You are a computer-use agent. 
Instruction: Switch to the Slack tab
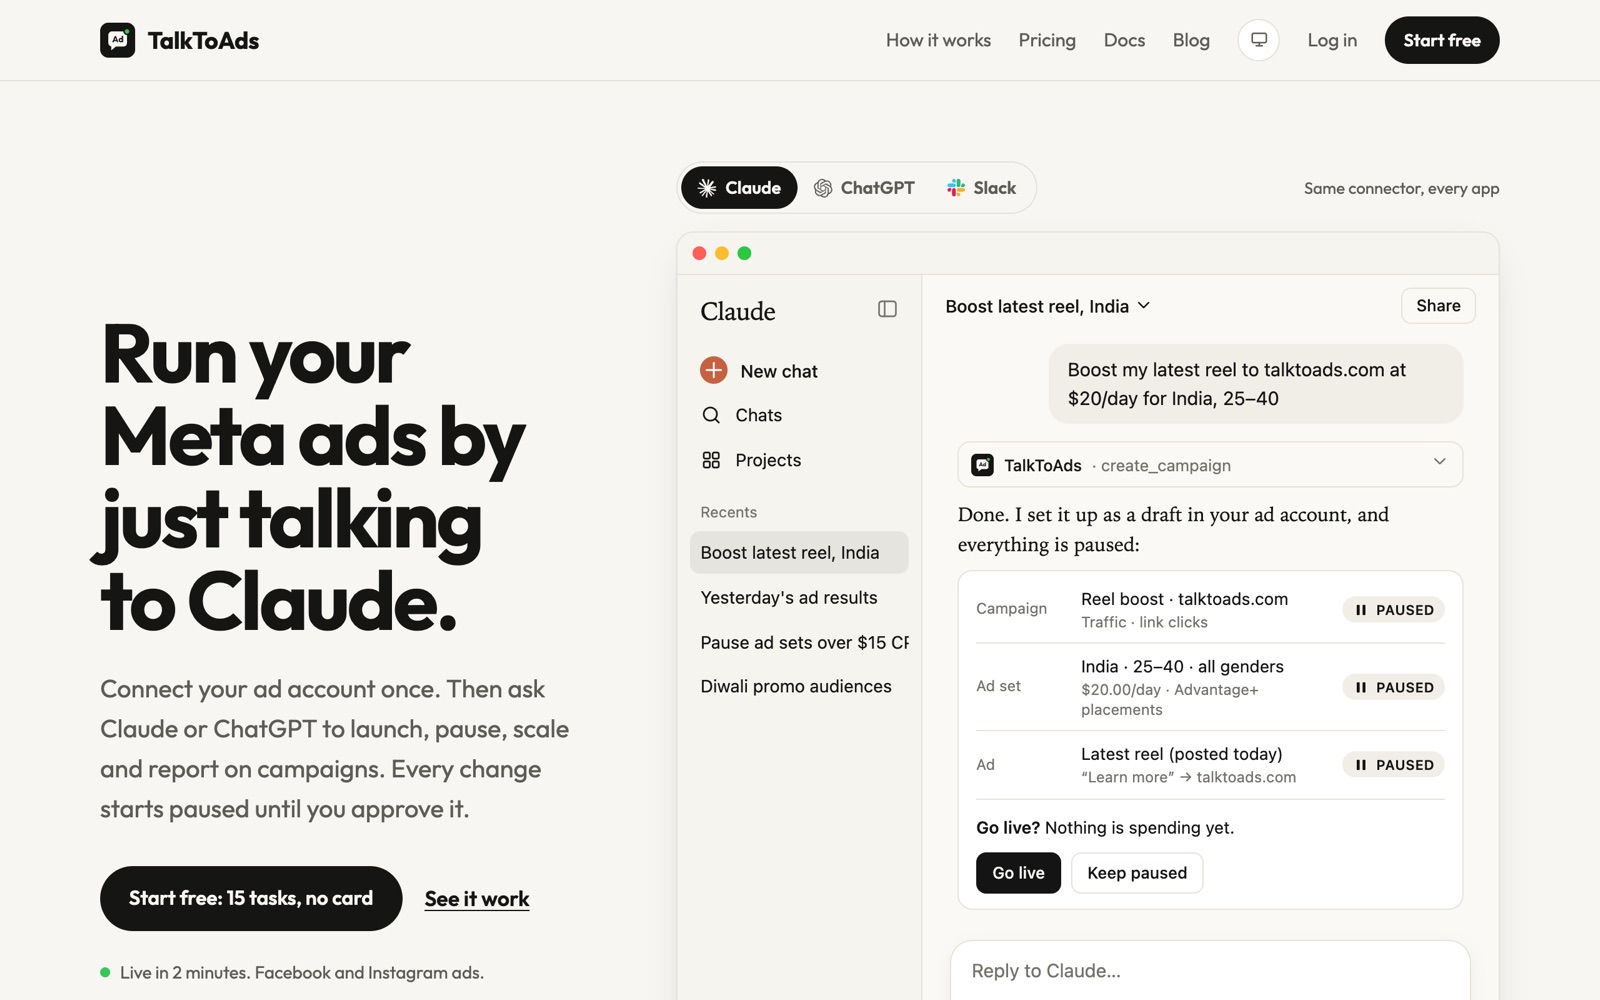981,188
